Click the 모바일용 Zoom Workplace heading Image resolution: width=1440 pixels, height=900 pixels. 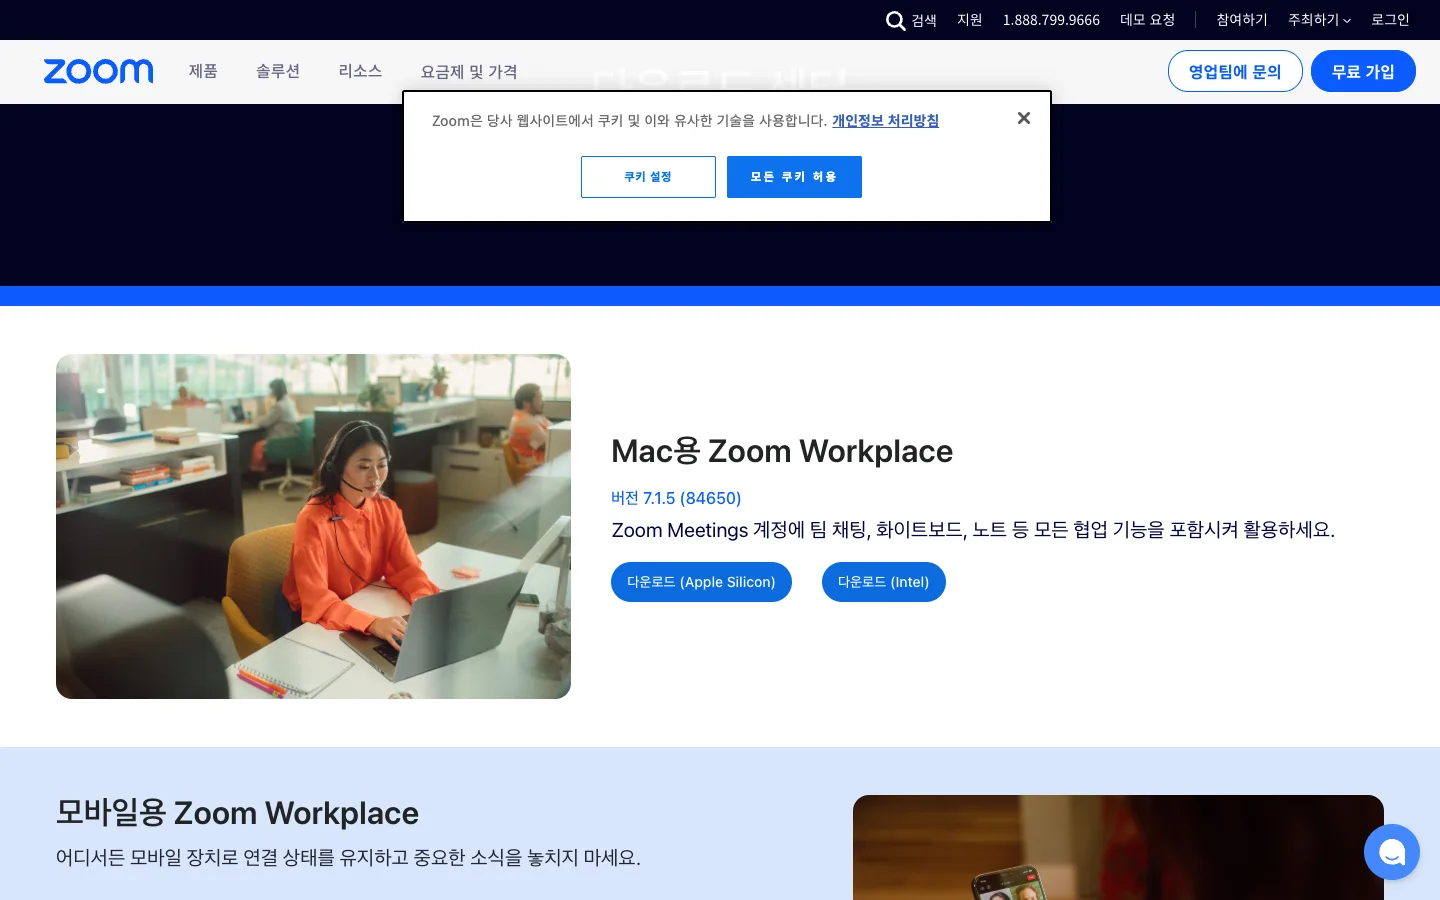coord(237,813)
